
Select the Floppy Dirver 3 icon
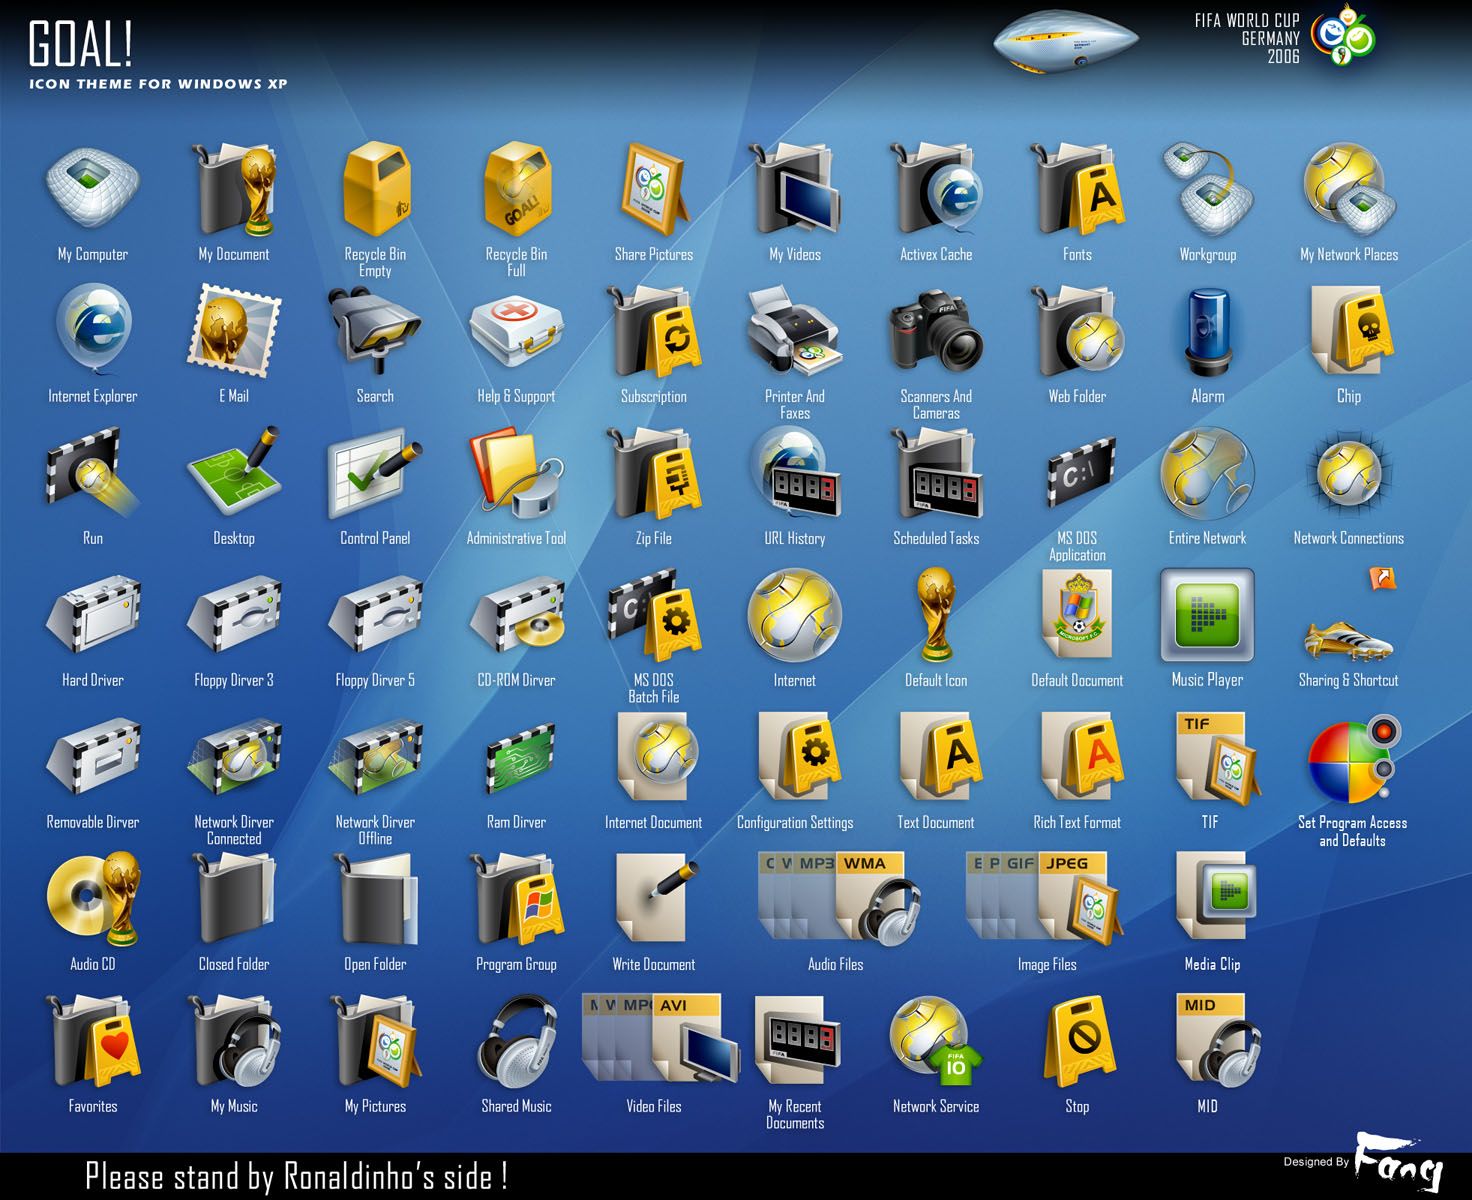[x=234, y=614]
